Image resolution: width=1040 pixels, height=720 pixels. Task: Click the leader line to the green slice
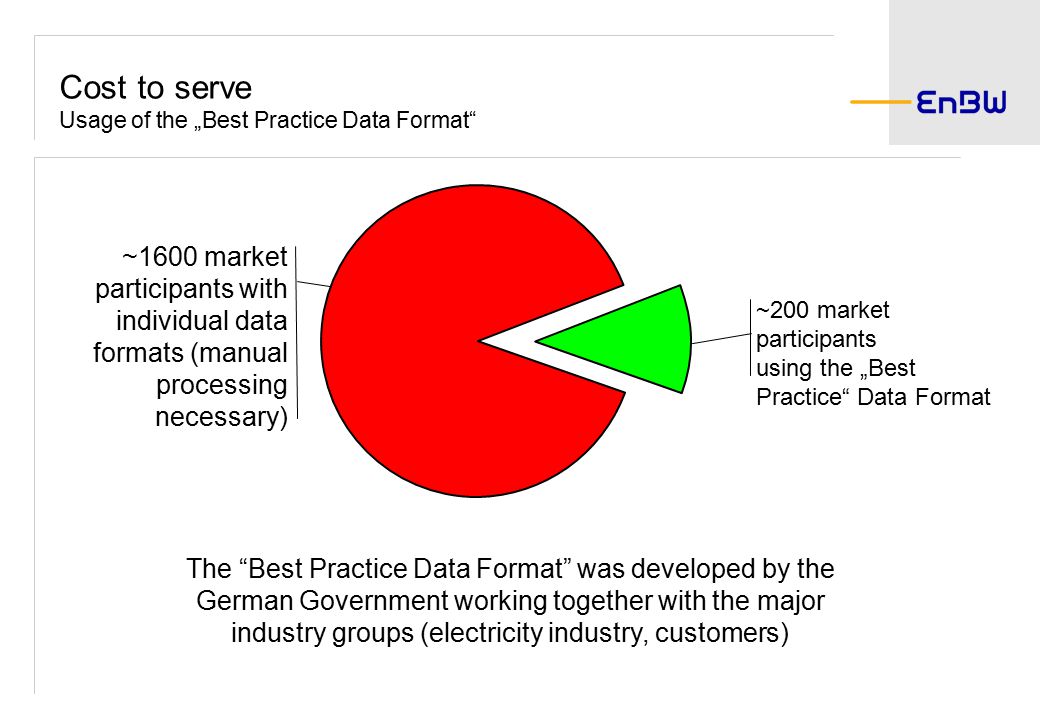(720, 339)
